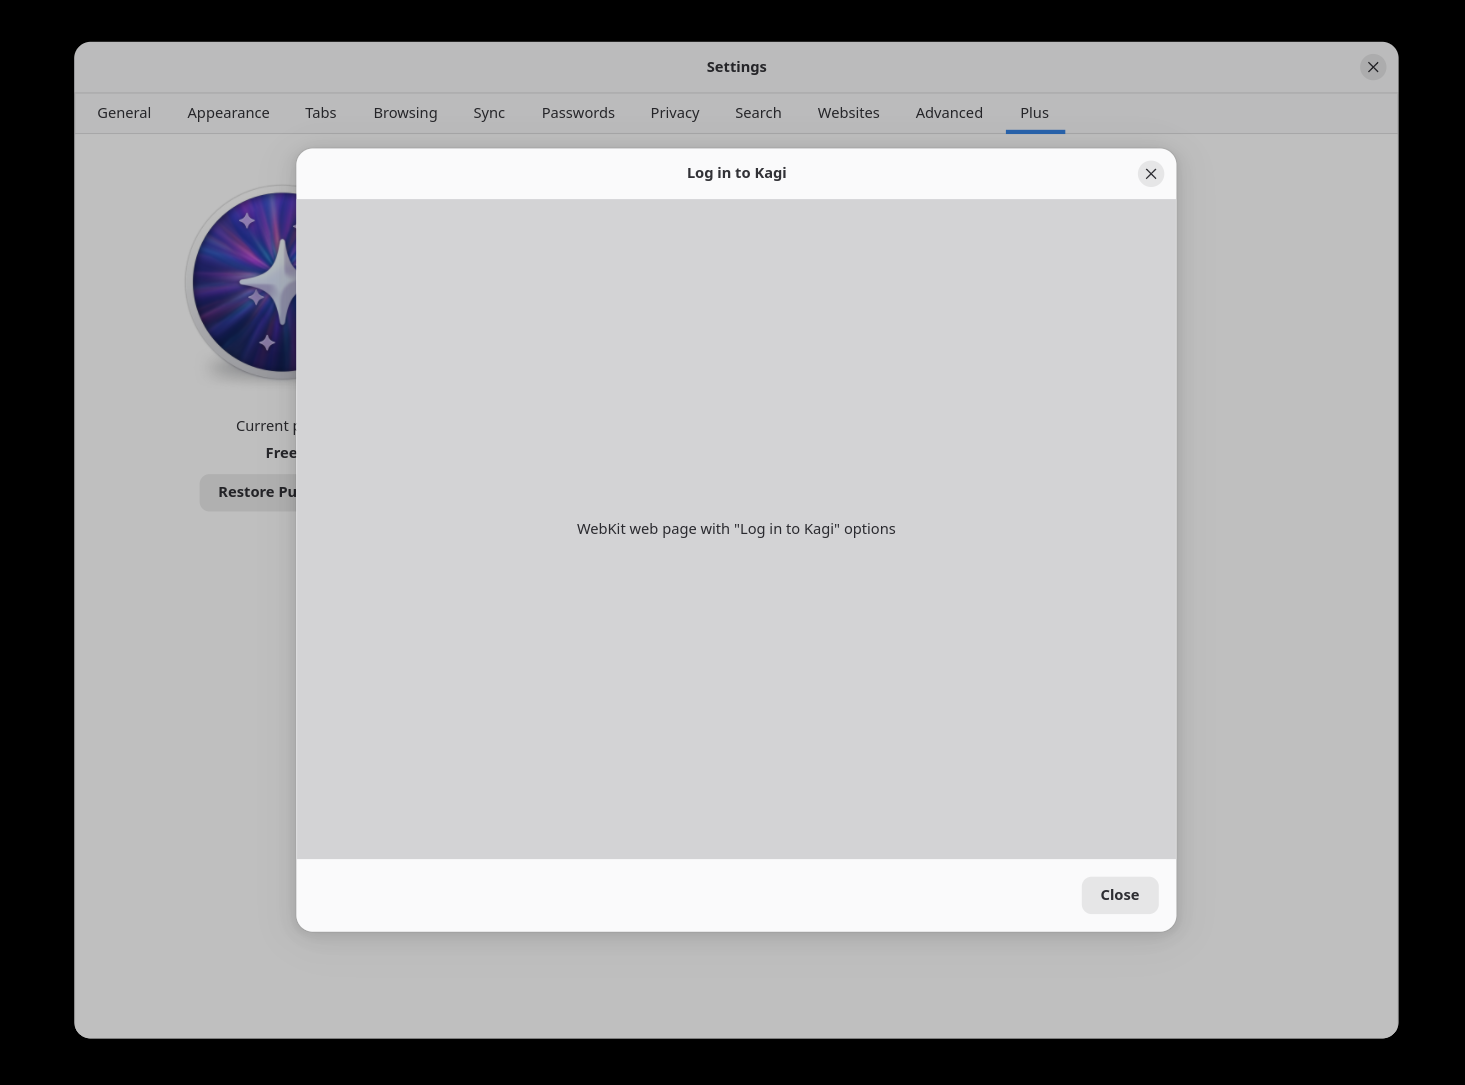Click the dialog close X icon
This screenshot has width=1465, height=1085.
[1151, 173]
